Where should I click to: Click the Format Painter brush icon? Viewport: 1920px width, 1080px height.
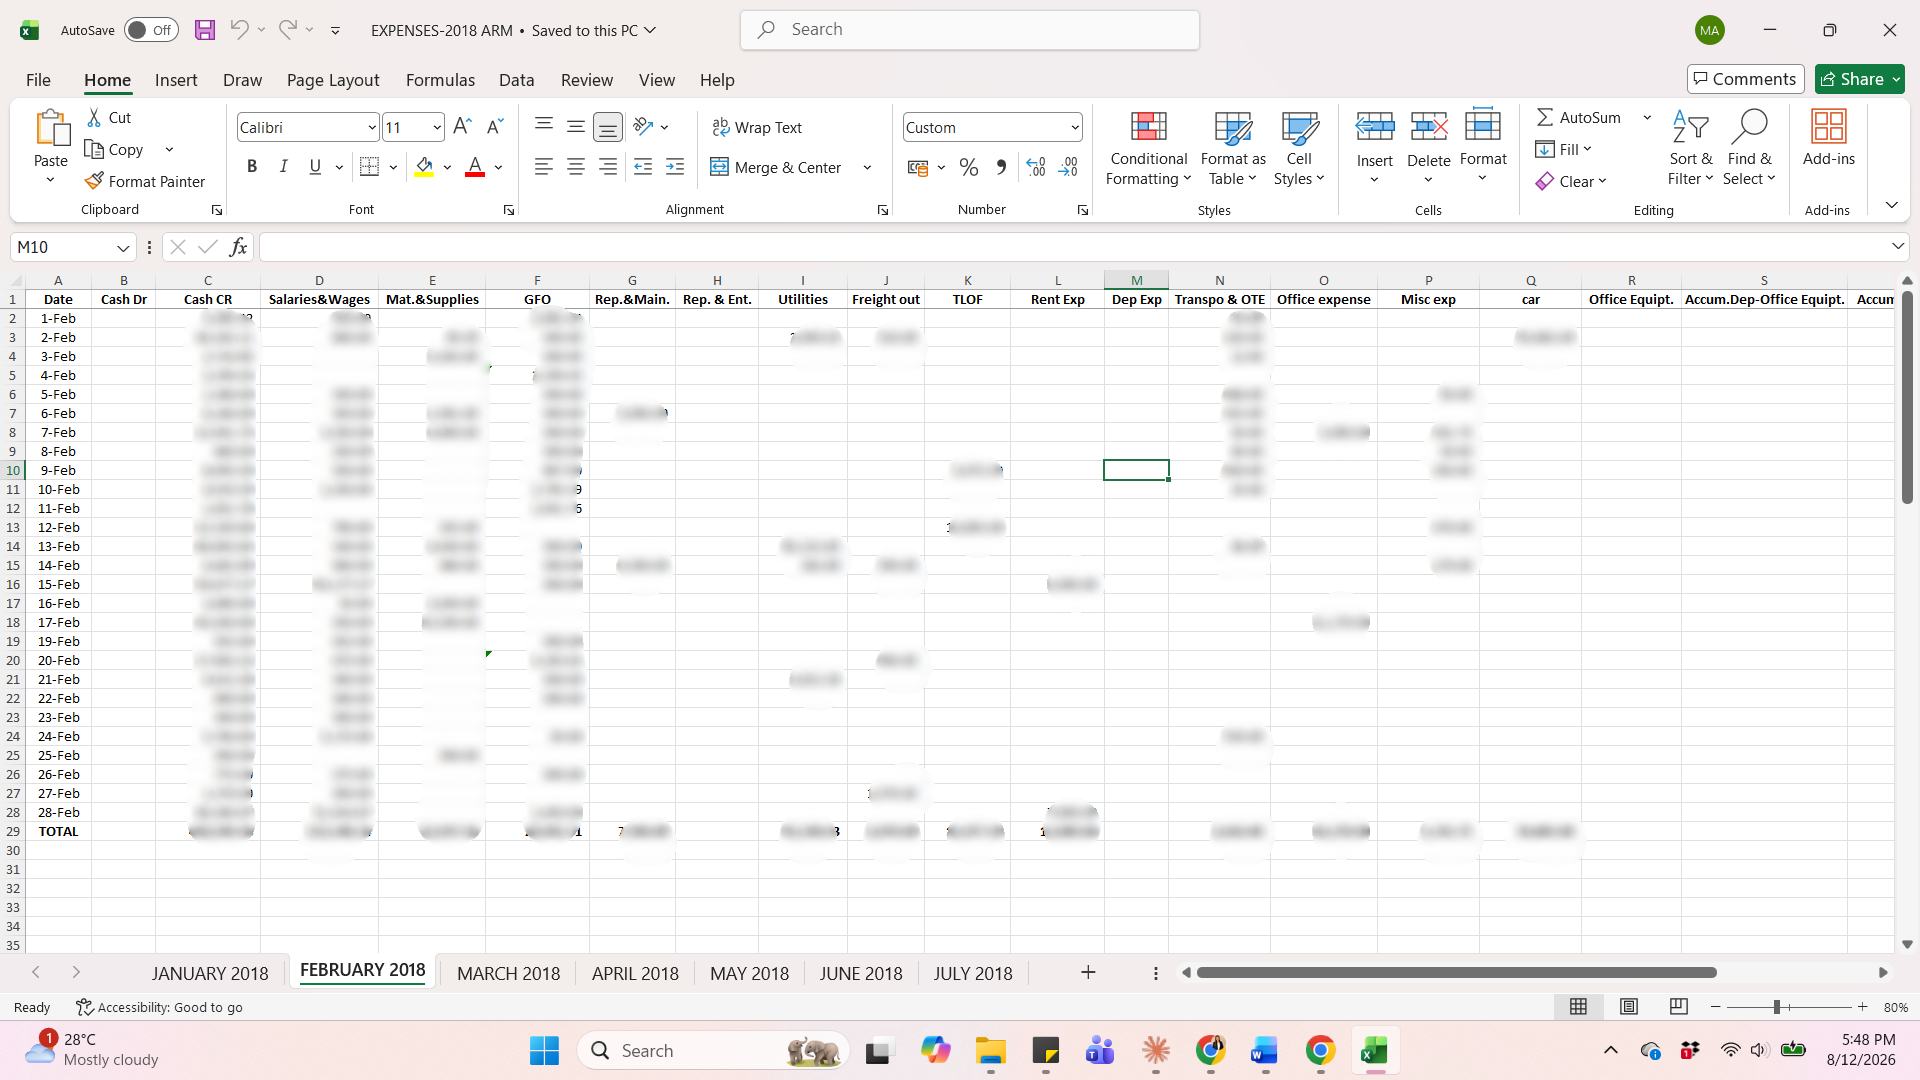[94, 181]
